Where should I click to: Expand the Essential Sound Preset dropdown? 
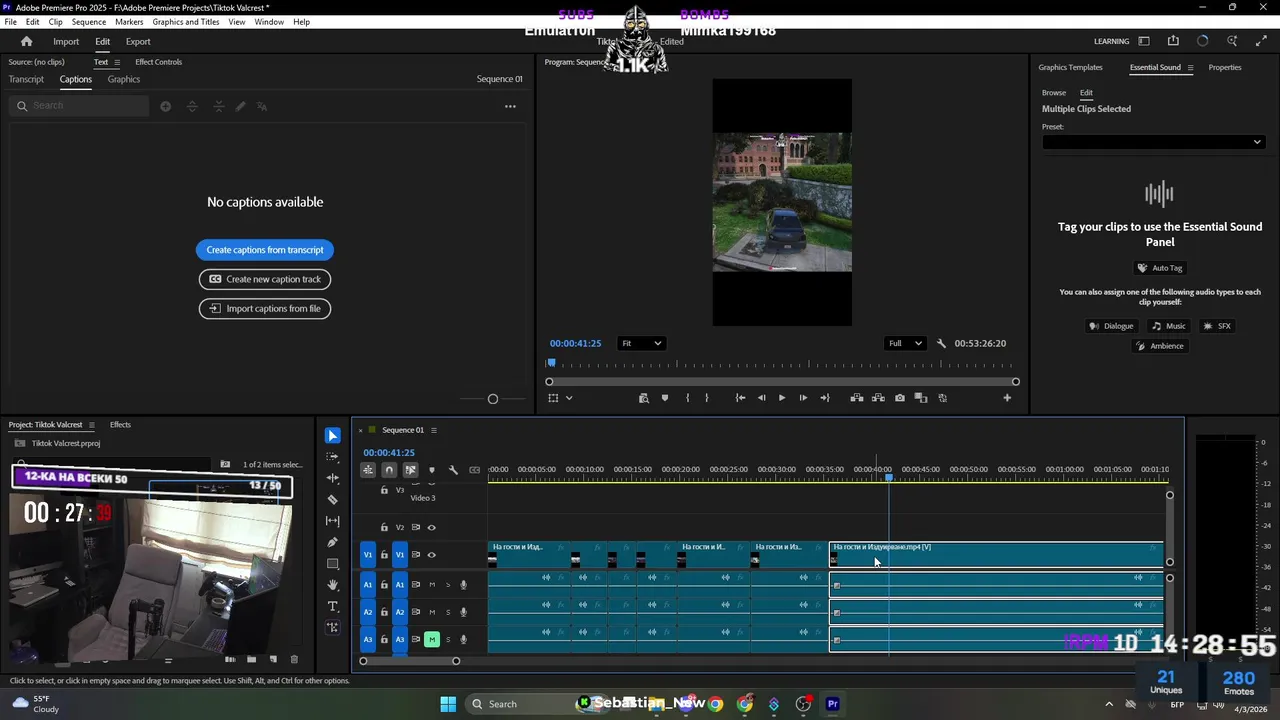1153,142
